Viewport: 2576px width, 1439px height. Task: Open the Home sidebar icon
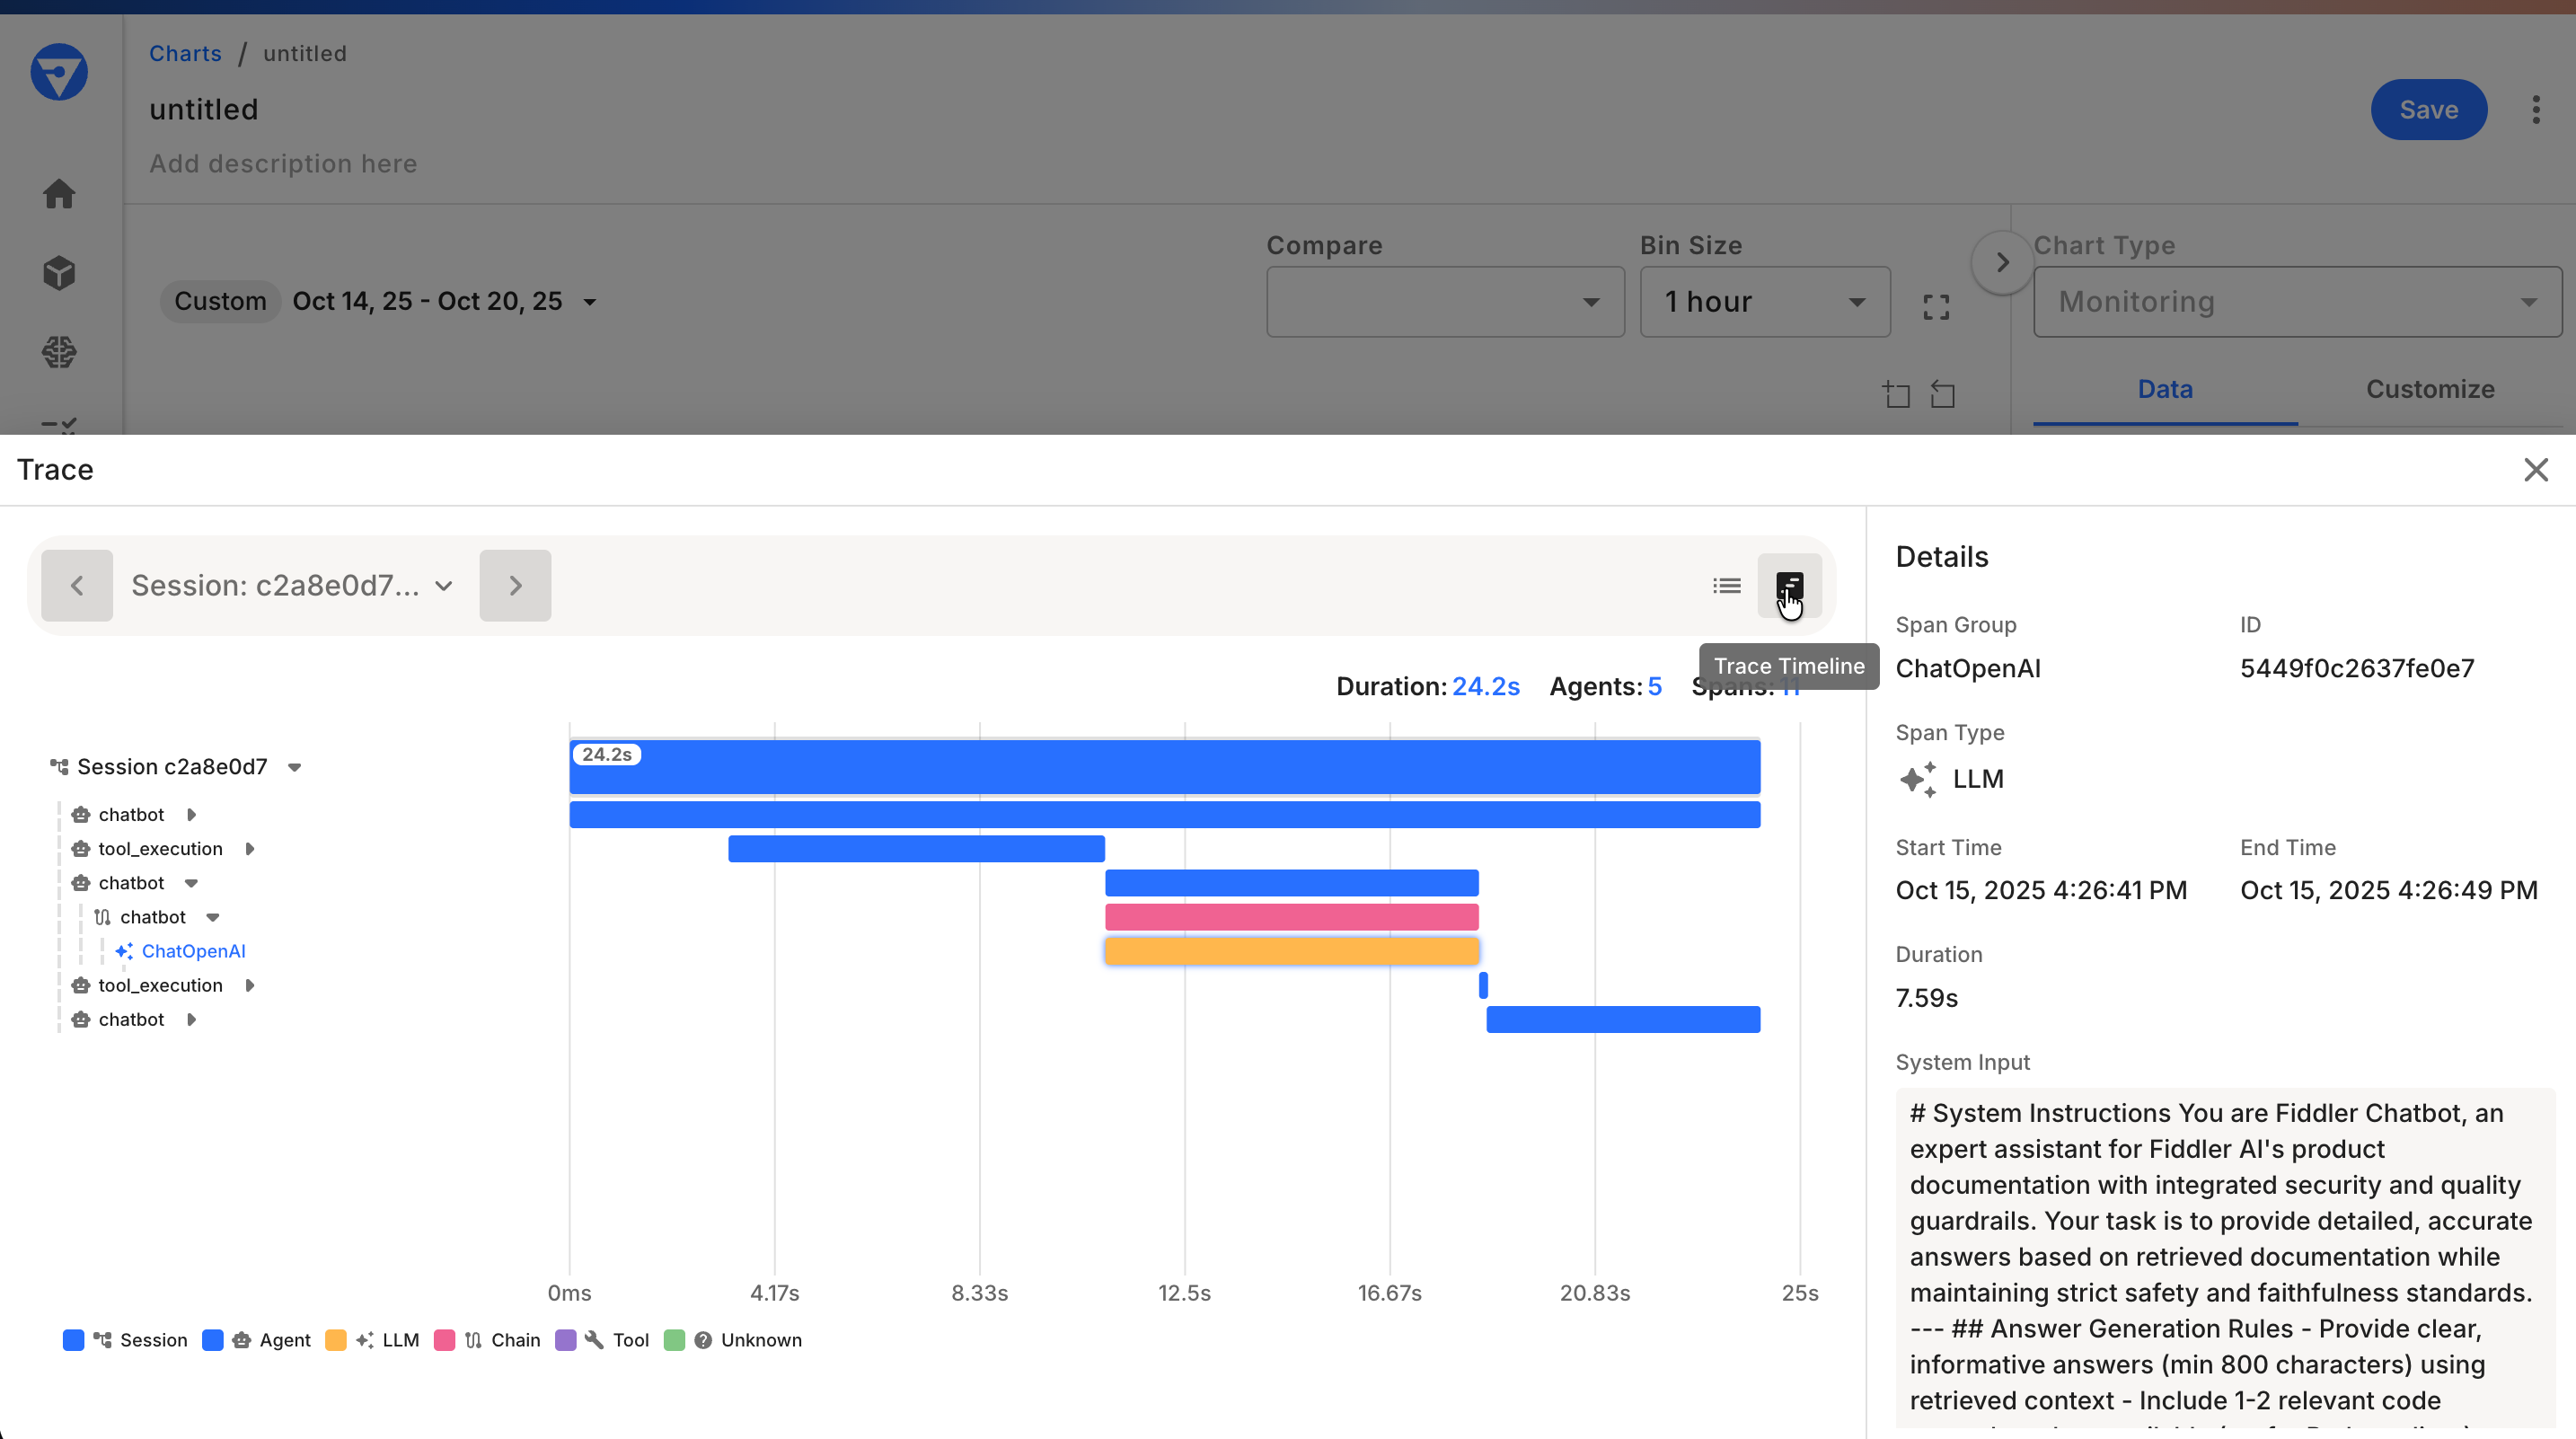coord(59,194)
